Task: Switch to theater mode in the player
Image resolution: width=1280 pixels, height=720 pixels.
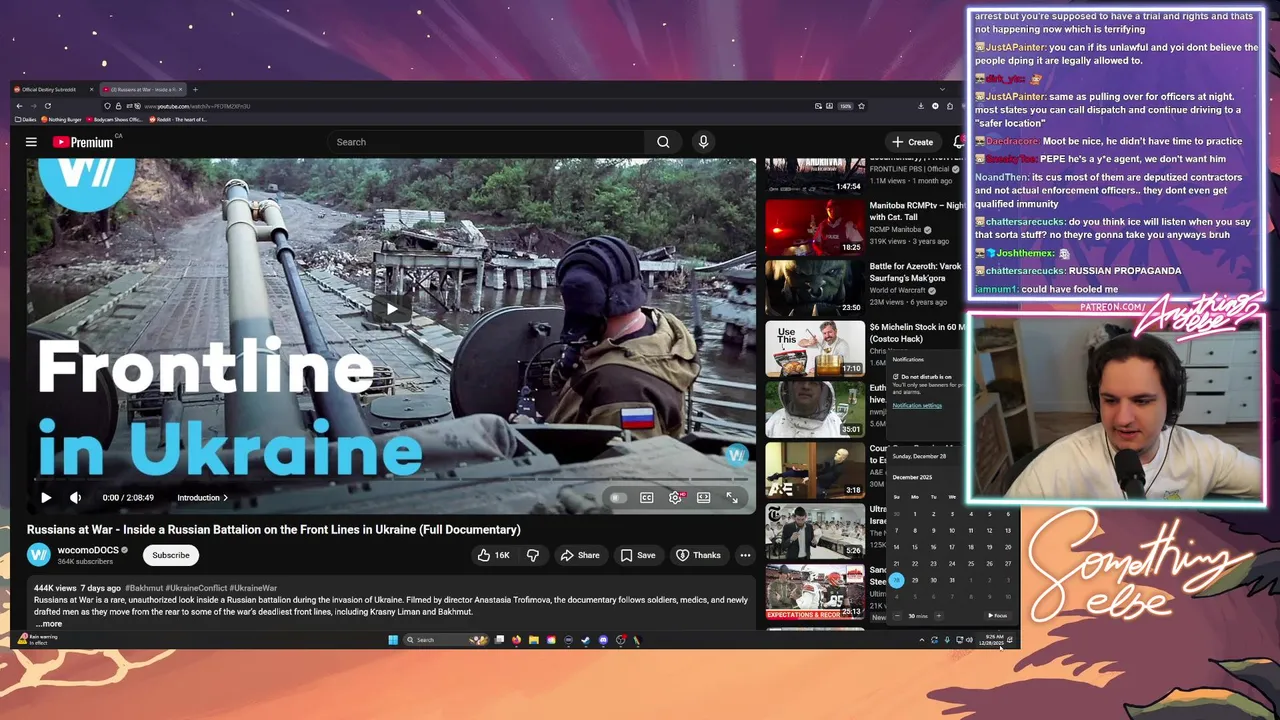Action: 704,497
